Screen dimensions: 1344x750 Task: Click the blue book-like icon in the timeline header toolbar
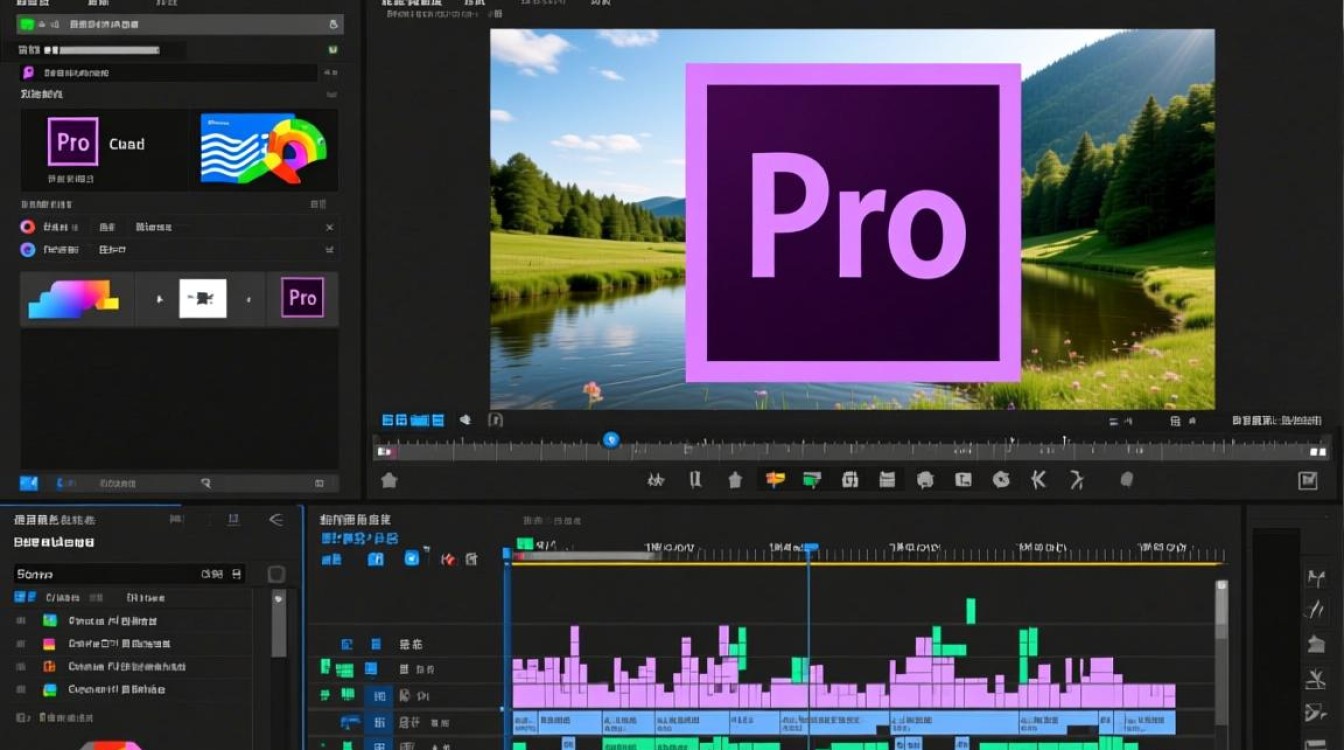pos(375,559)
